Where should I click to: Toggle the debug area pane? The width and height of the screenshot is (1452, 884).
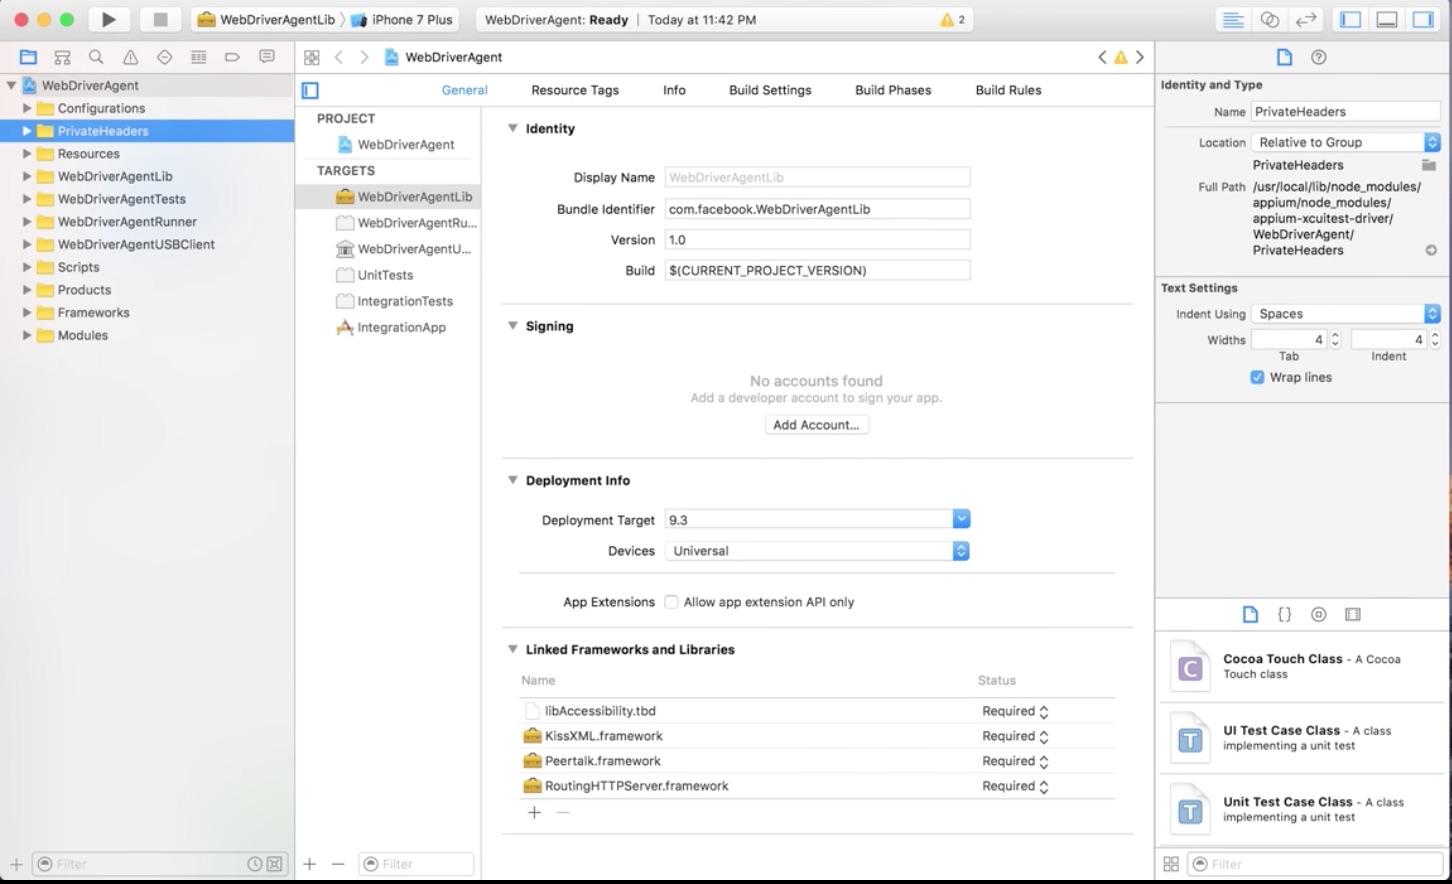[x=1387, y=19]
